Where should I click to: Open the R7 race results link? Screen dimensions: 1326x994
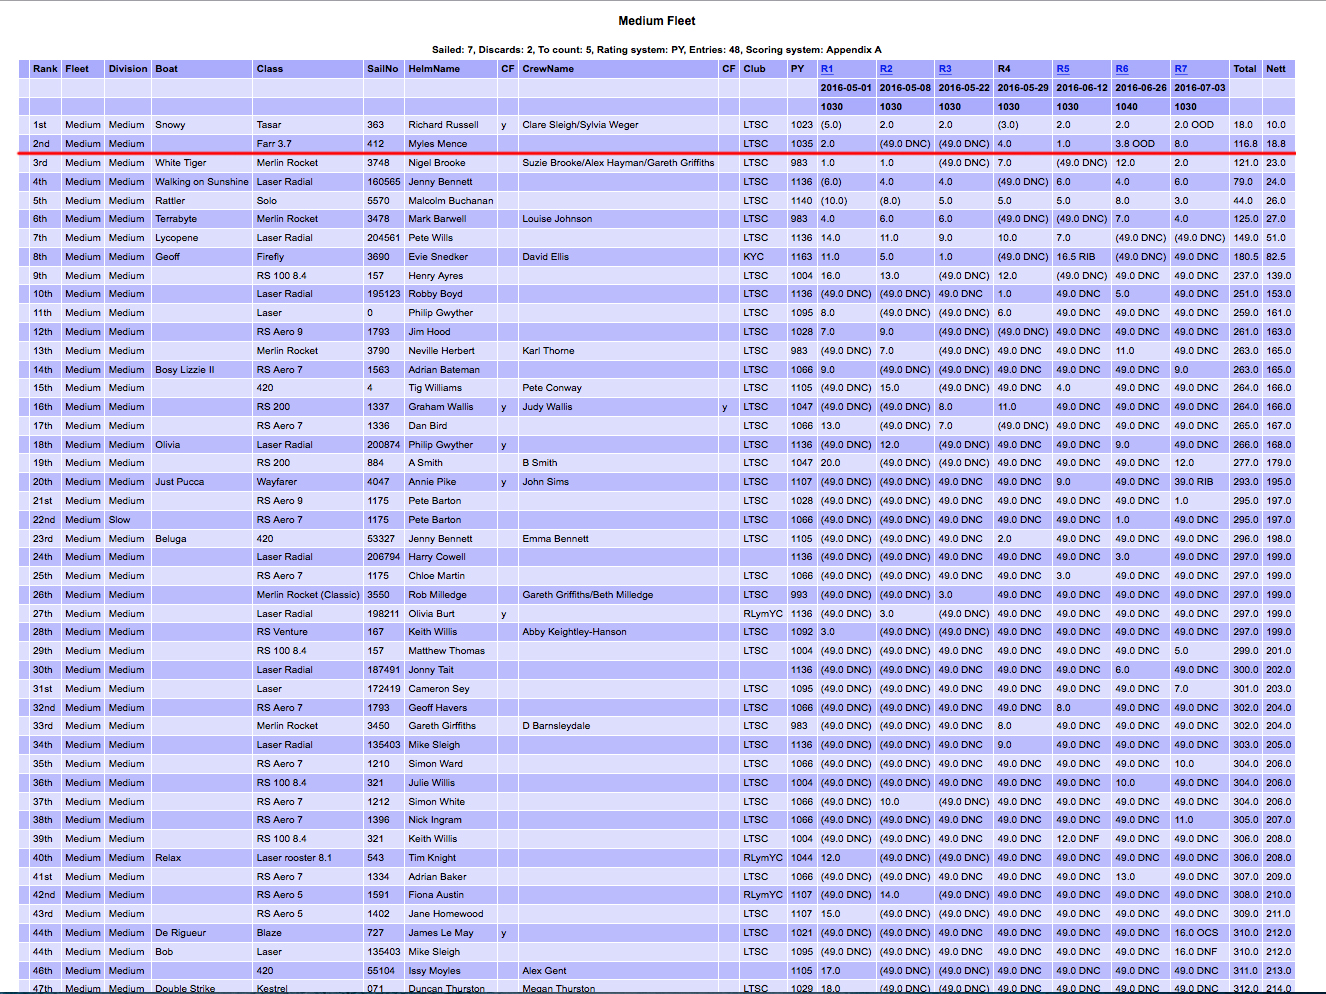pyautogui.click(x=1180, y=69)
